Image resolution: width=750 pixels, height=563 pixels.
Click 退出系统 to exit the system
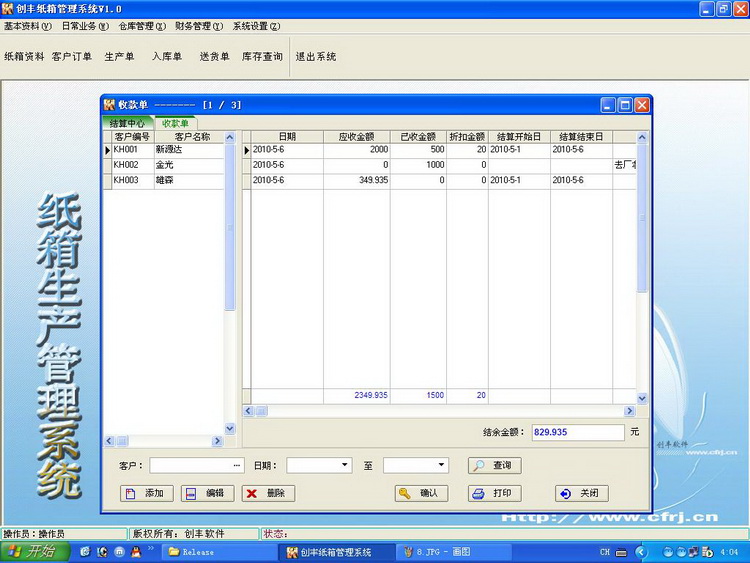(315, 57)
